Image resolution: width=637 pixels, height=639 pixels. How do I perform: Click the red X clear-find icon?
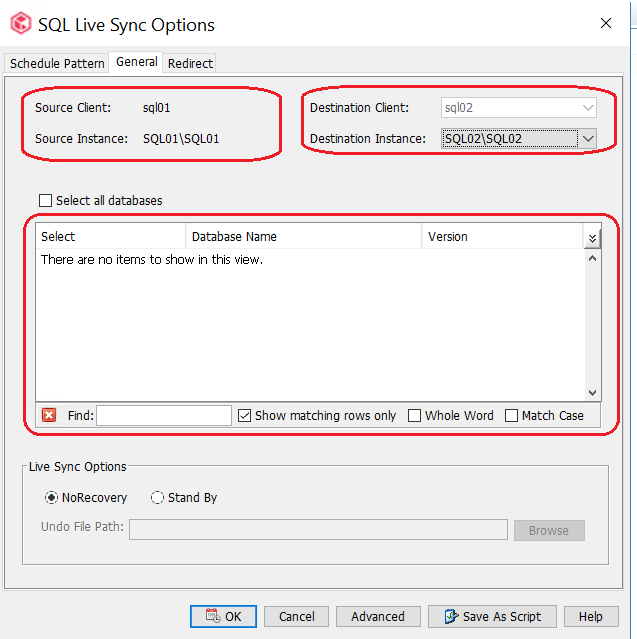pyautogui.click(x=49, y=415)
